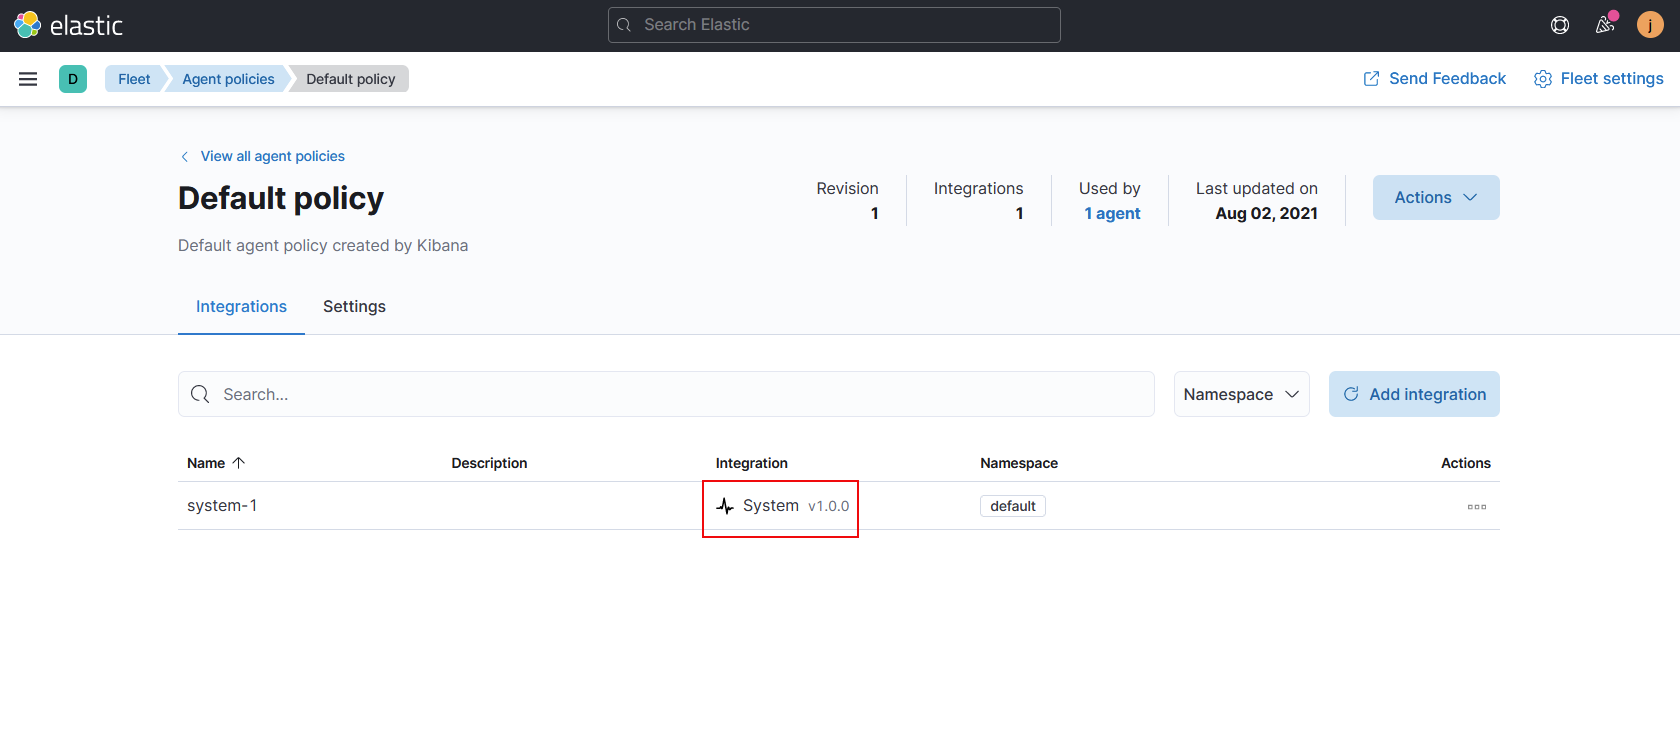Click the Description column header
Viewport: 1680px width, 750px height.
[489, 463]
